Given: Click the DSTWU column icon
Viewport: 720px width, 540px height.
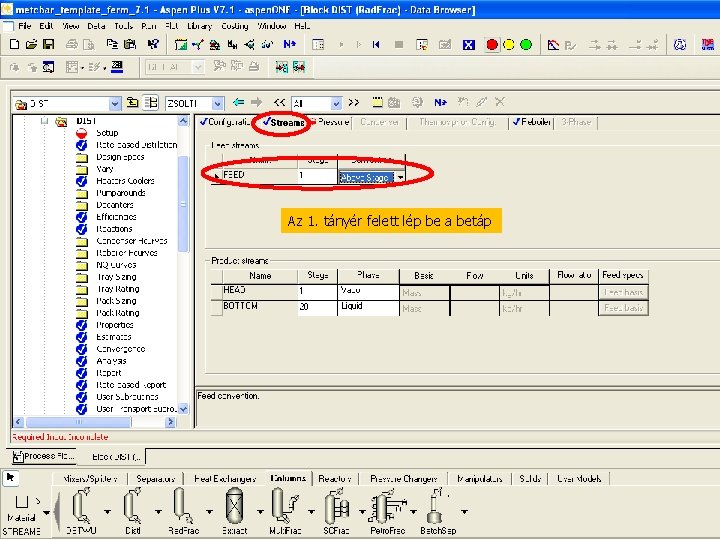Looking at the screenshot, I should [x=80, y=508].
